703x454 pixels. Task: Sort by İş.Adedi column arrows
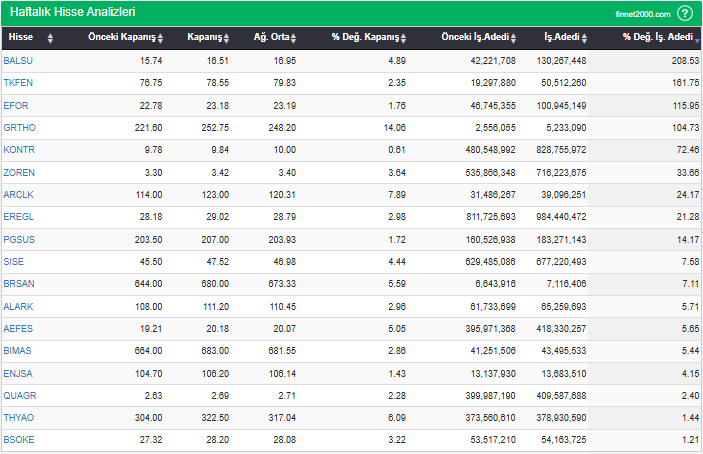pos(586,38)
